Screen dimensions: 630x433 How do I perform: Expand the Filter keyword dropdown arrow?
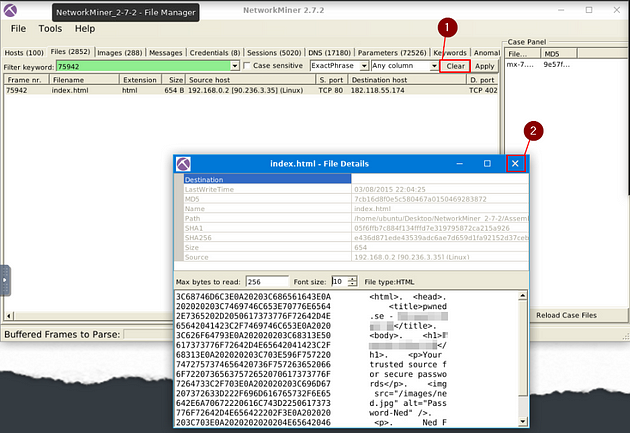(235, 66)
